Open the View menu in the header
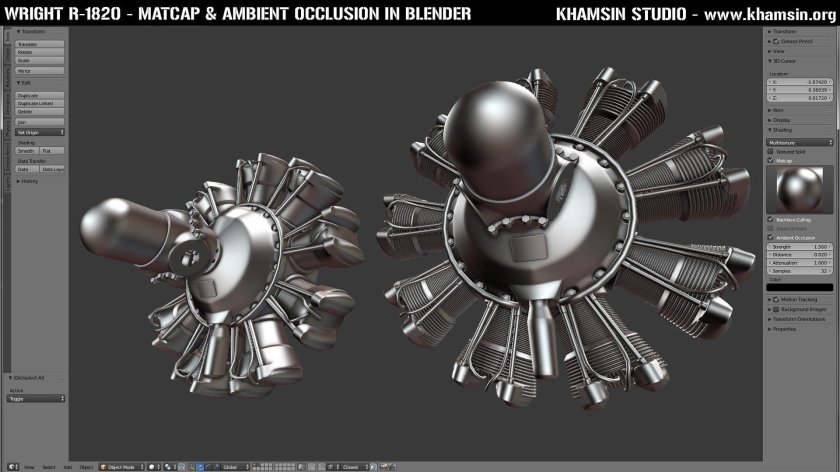 pyautogui.click(x=29, y=466)
